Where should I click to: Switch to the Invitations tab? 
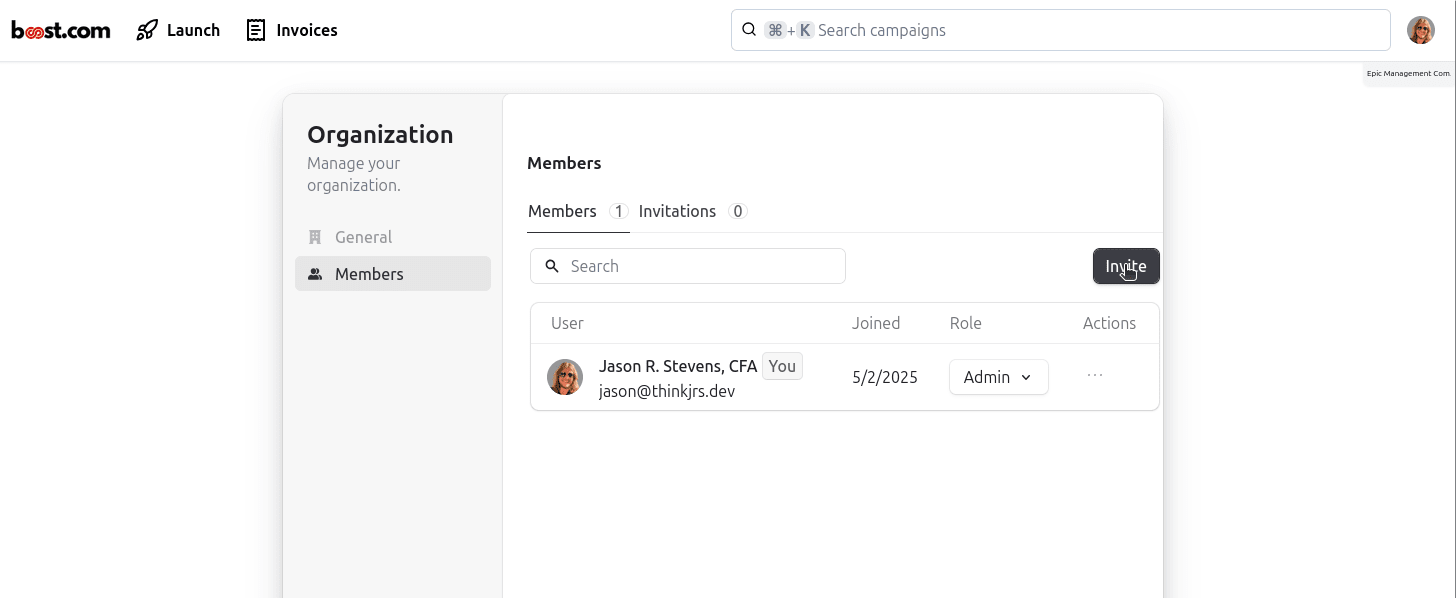pos(677,211)
